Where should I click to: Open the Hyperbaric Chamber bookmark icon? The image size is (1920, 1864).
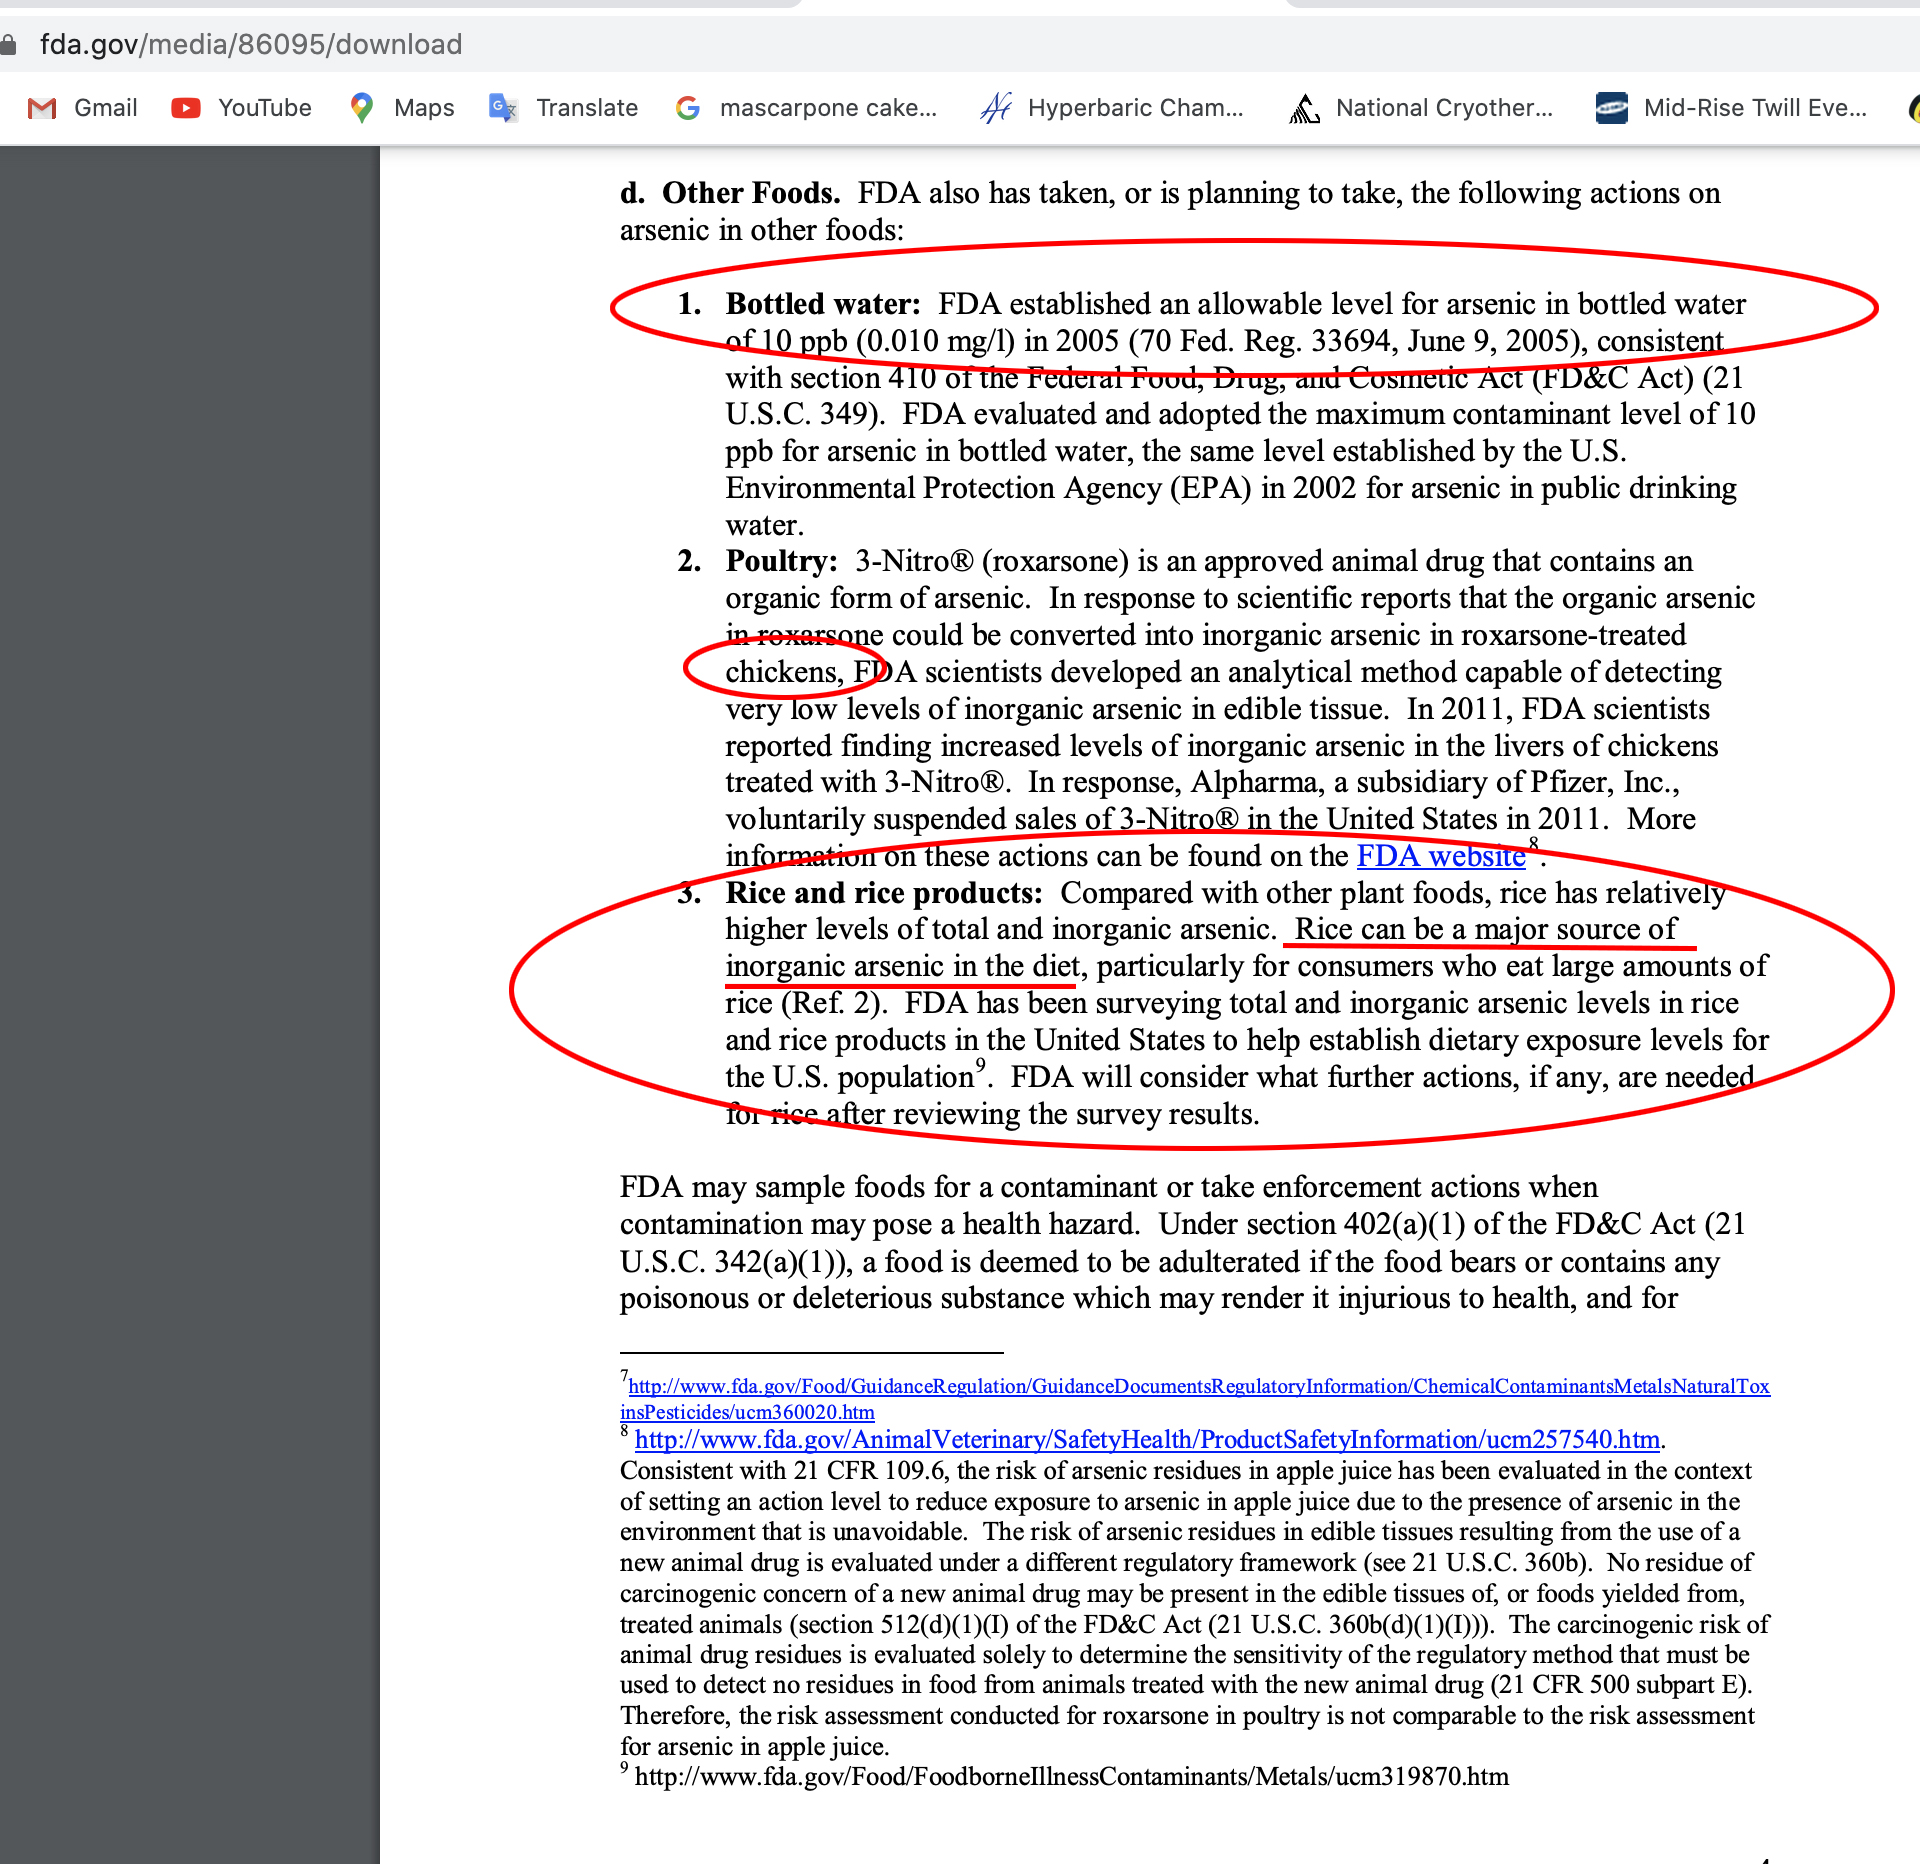tap(996, 108)
